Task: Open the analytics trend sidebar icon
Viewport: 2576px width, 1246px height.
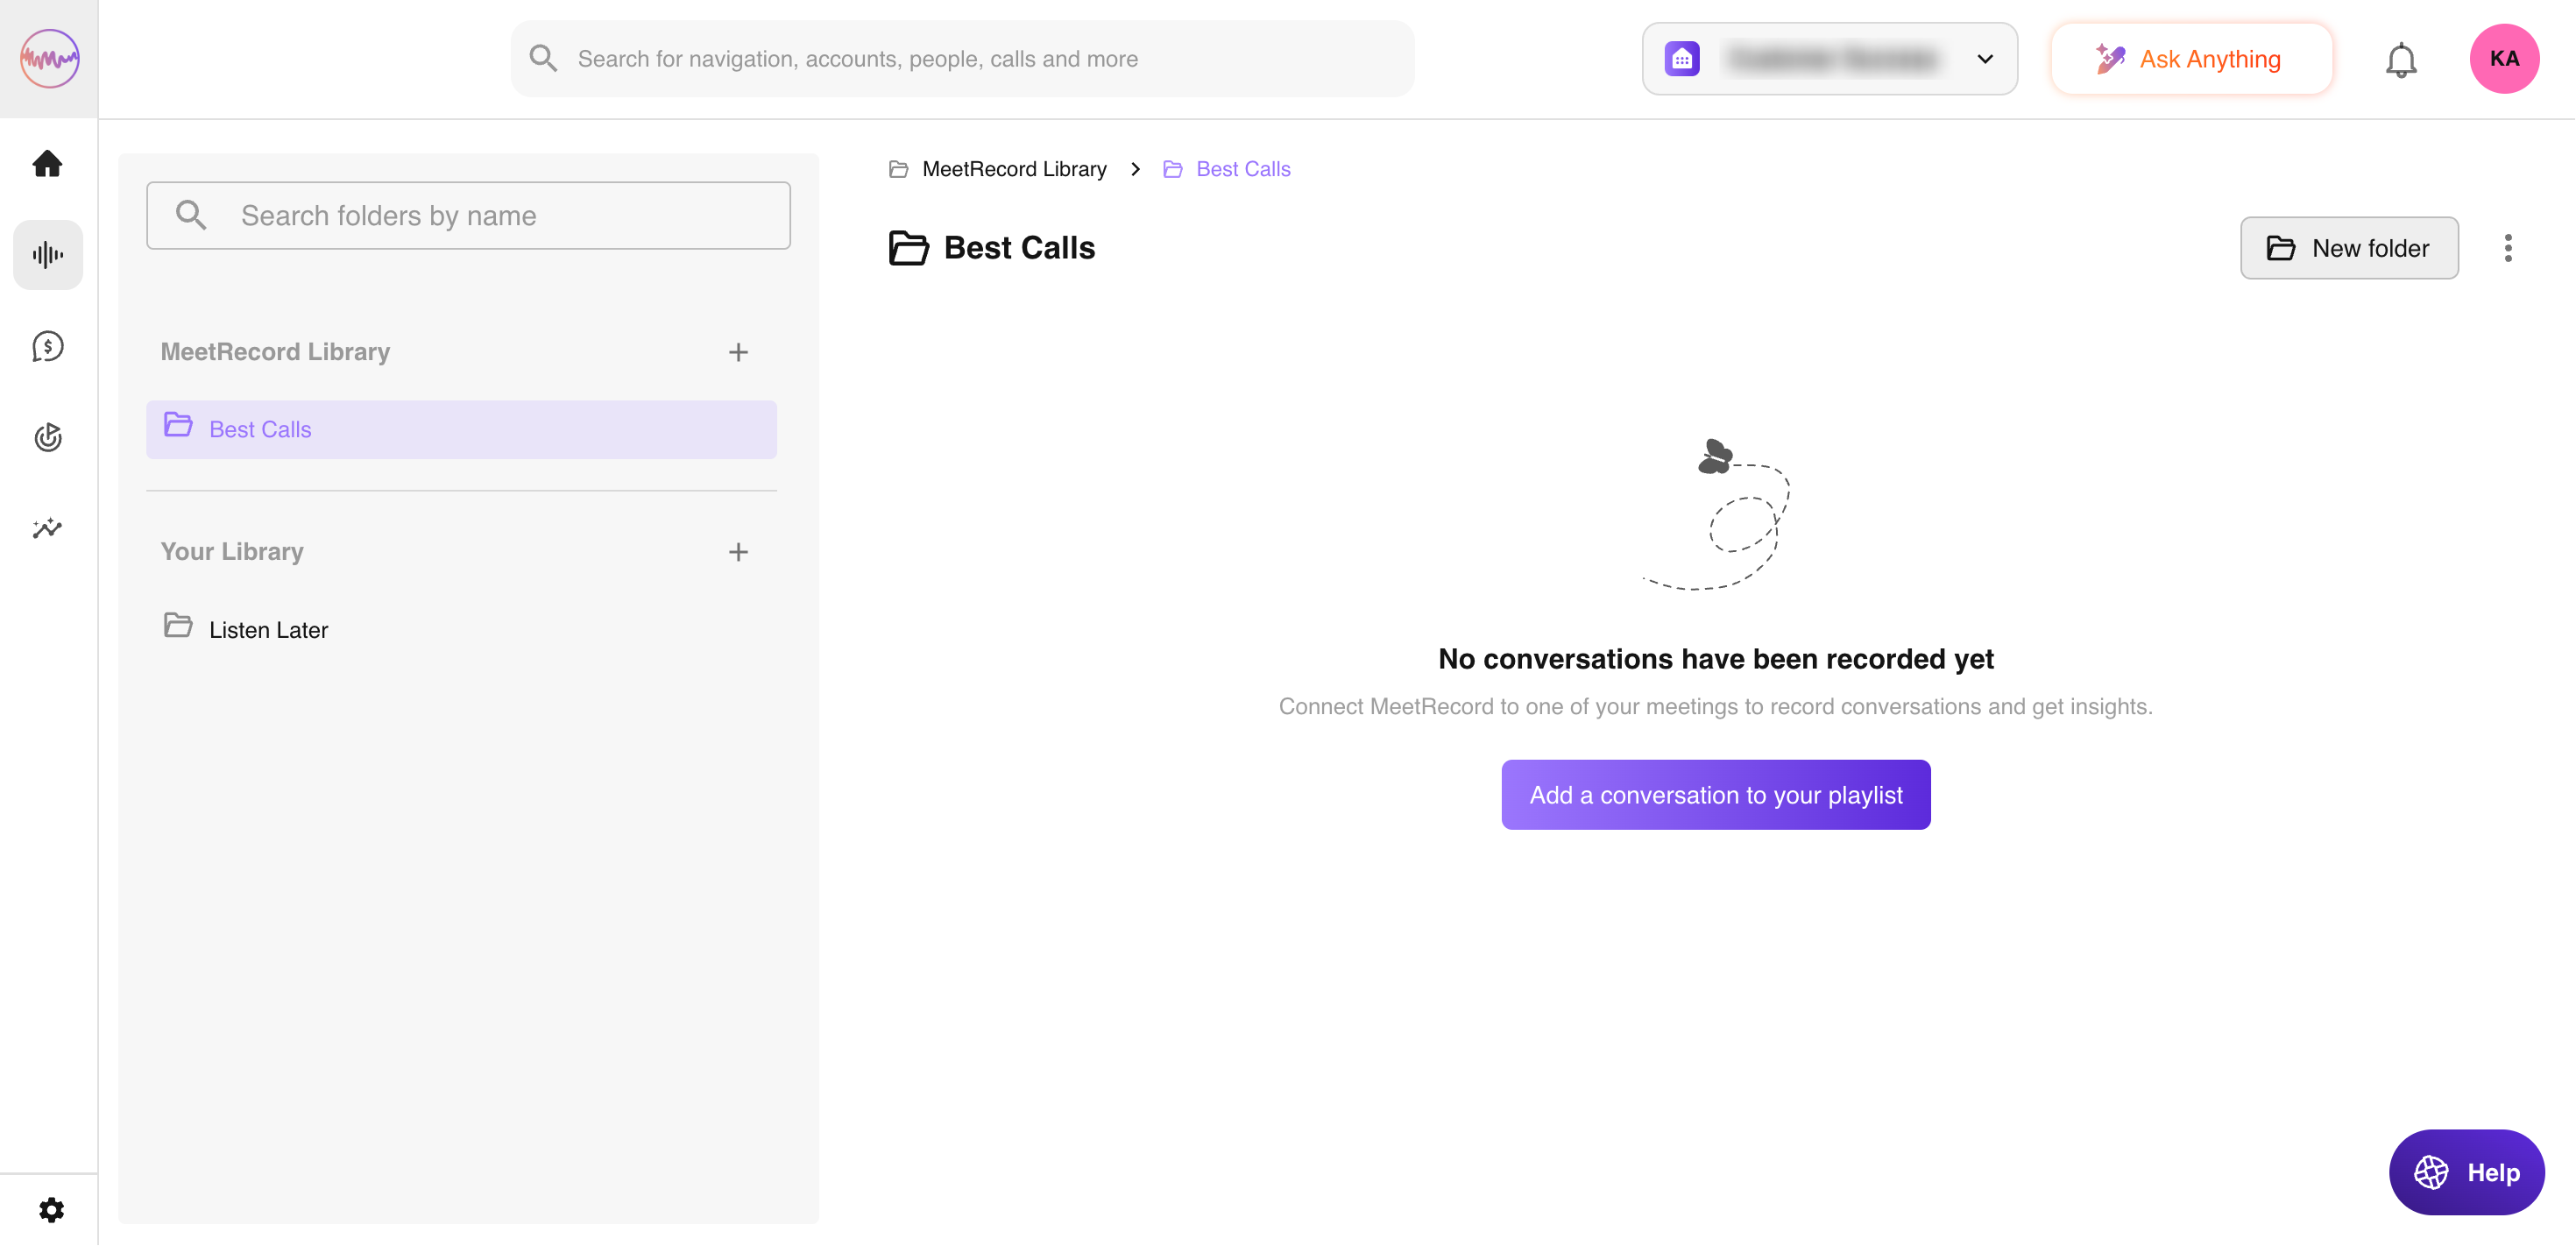Action: pos(47,528)
